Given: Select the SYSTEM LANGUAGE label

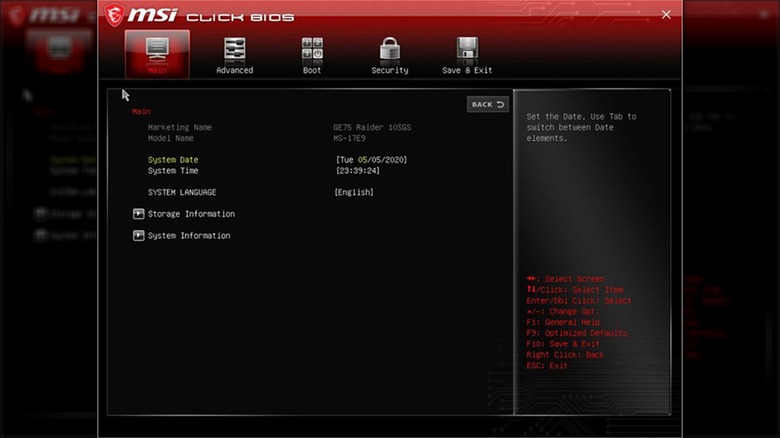Looking at the screenshot, I should (x=182, y=192).
